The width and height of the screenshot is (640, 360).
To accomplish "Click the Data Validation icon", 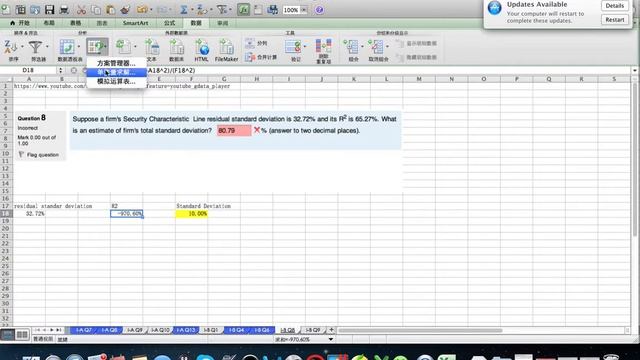I will coord(293,47).
